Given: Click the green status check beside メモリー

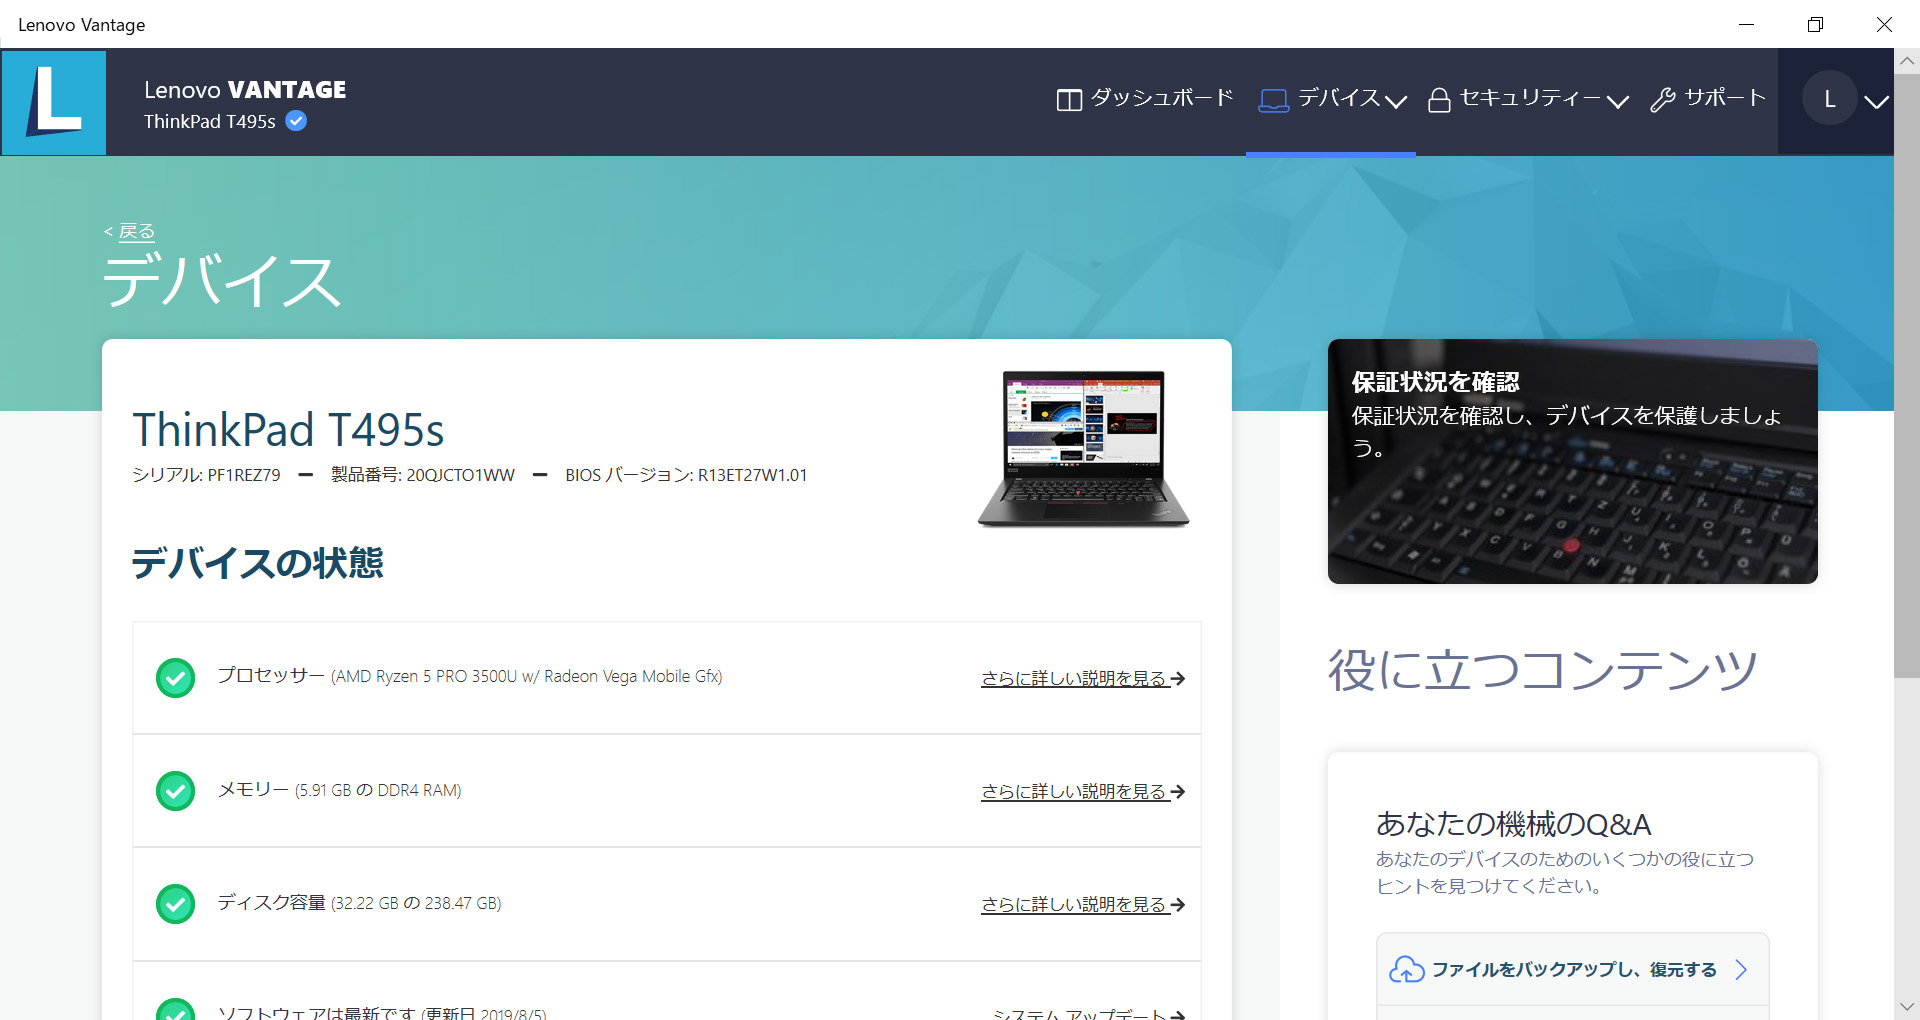Looking at the screenshot, I should (176, 790).
